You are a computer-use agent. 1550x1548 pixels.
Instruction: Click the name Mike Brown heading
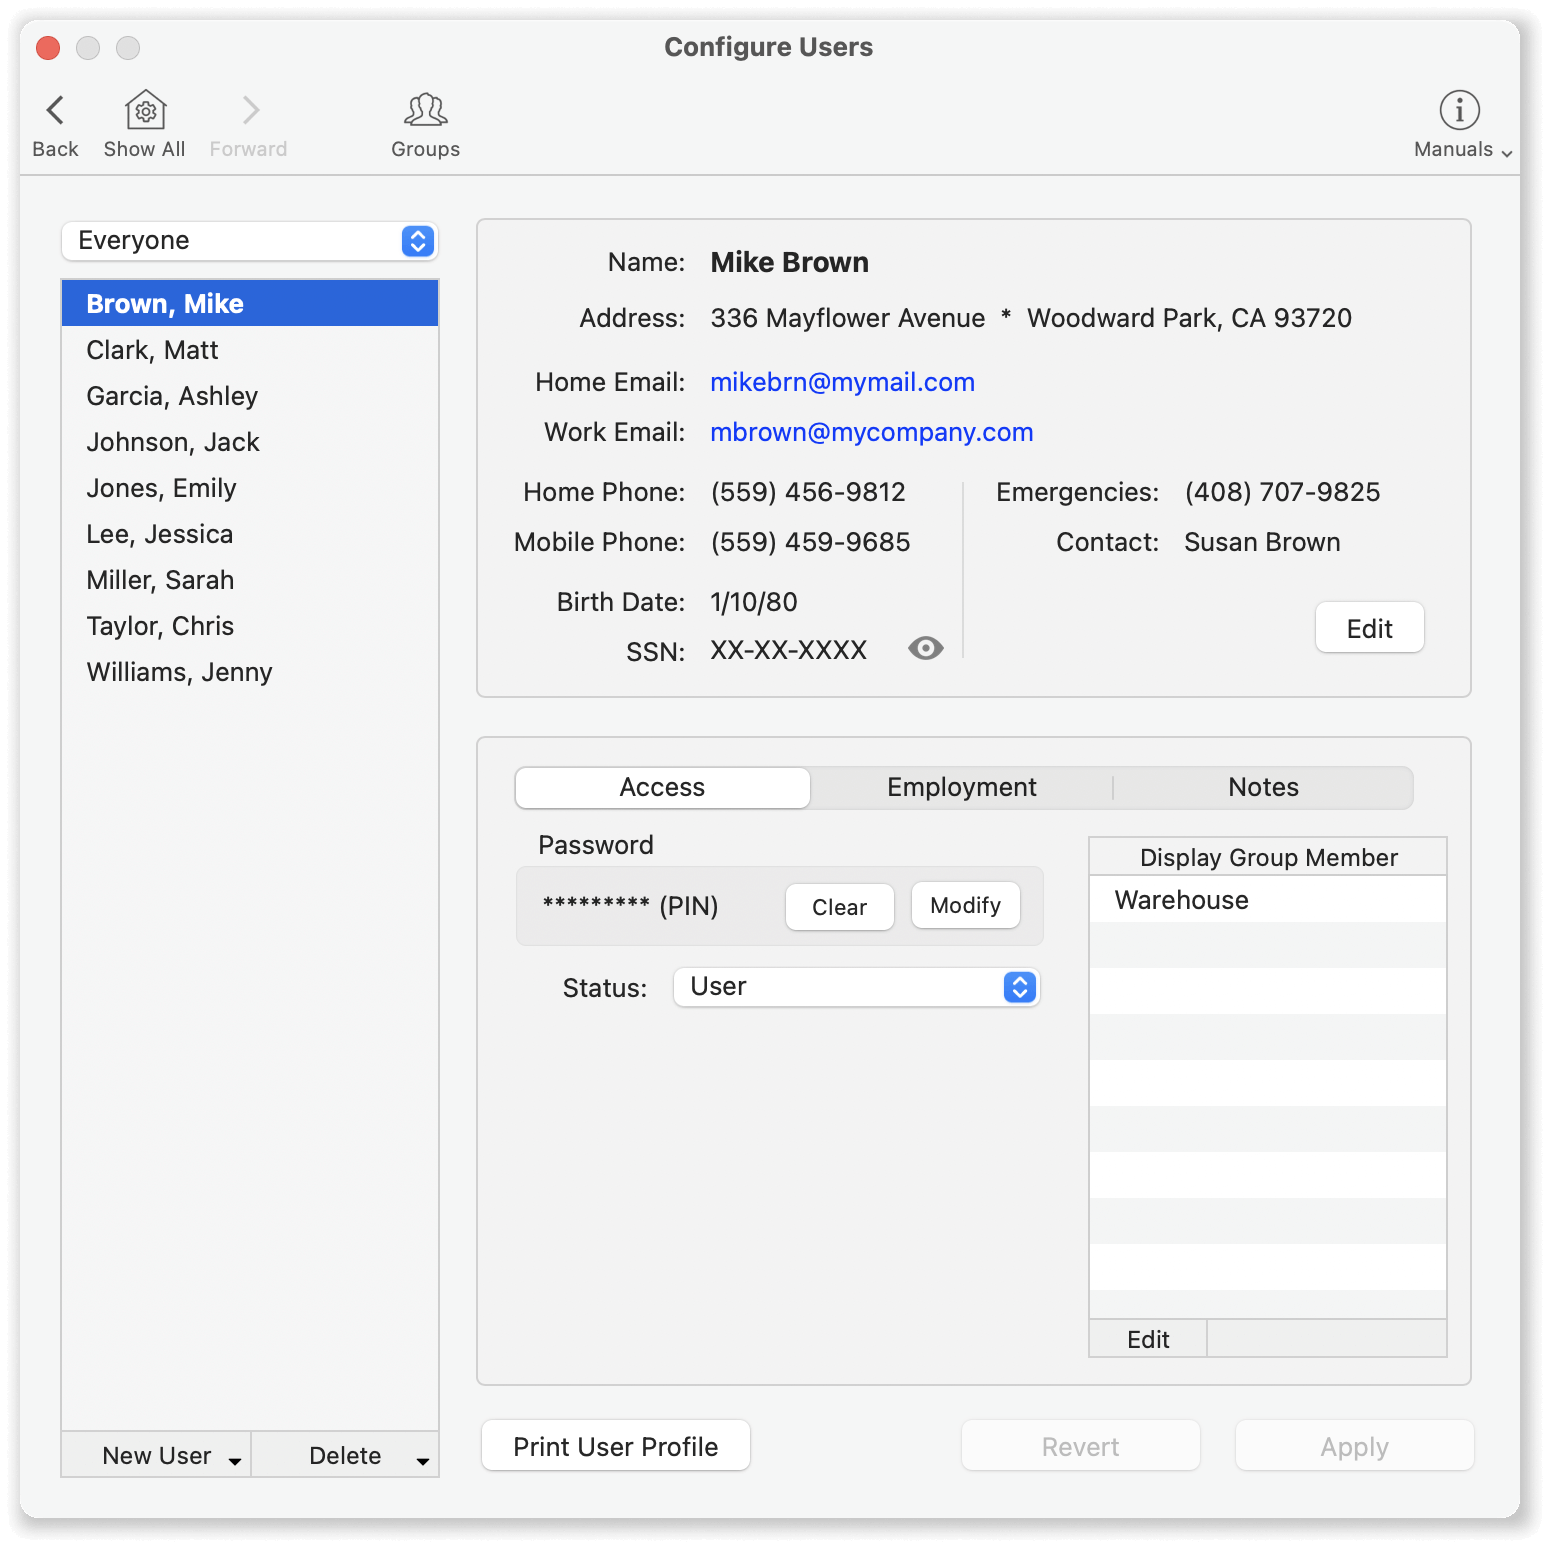(x=790, y=262)
